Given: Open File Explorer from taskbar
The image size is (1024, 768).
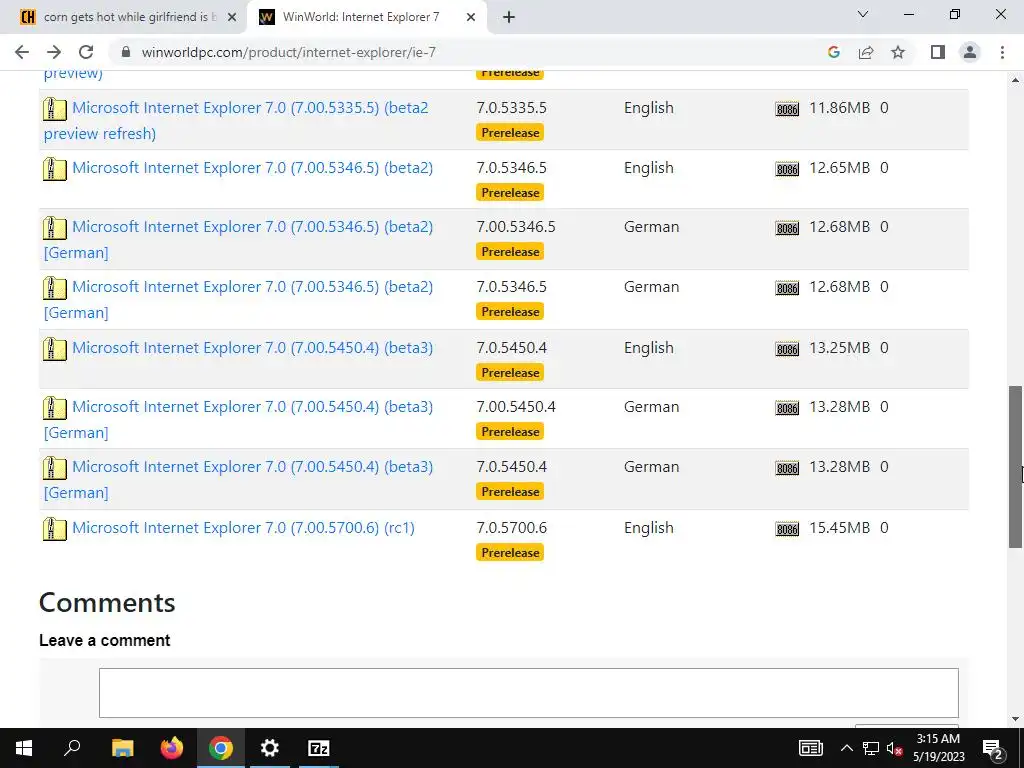Looking at the screenshot, I should pyautogui.click(x=122, y=748).
